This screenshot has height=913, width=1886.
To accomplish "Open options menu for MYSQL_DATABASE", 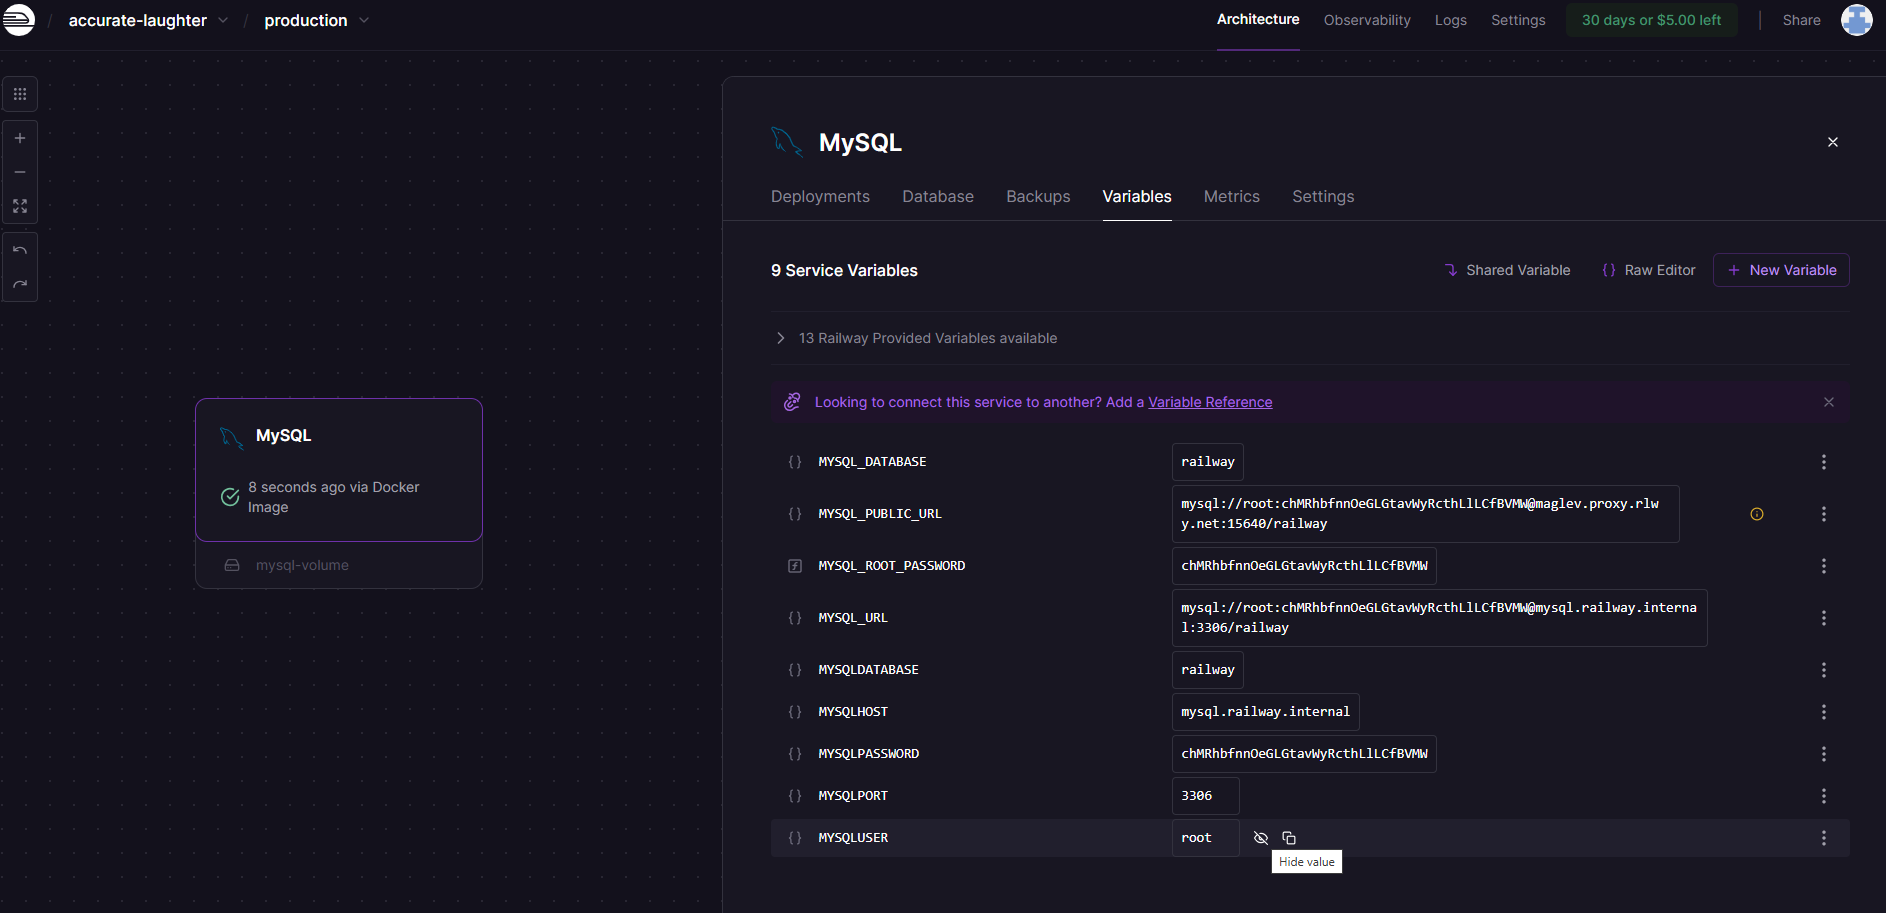I will tap(1824, 462).
